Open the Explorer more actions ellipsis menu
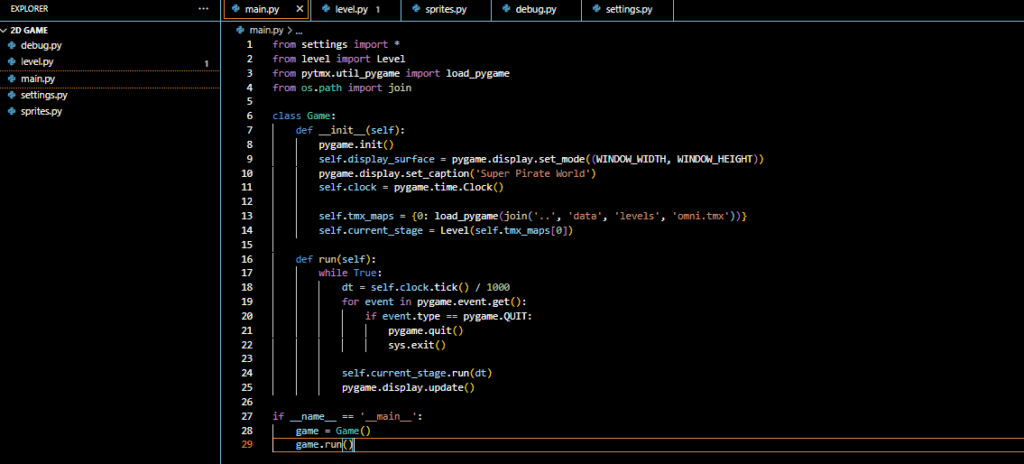Screen dimensions: 1024x464 point(204,9)
